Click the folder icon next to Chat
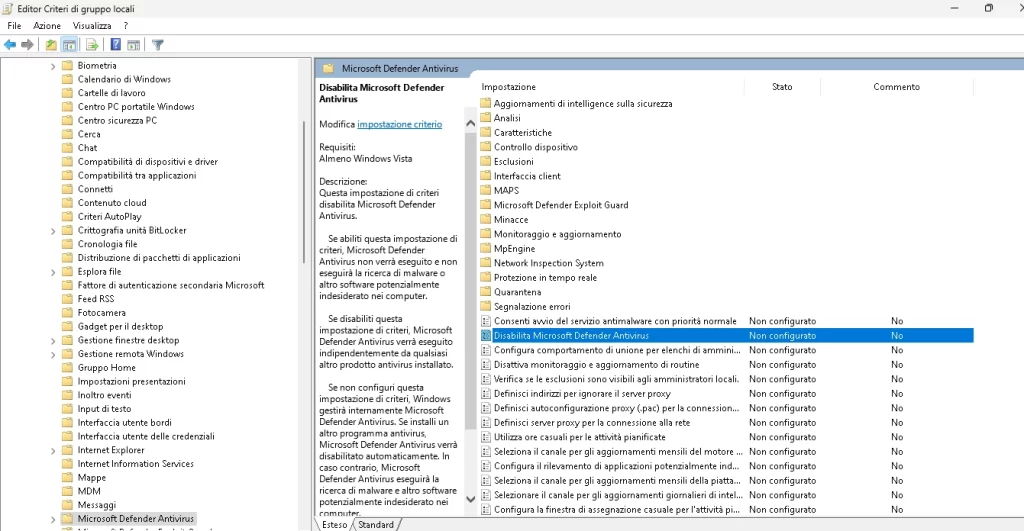1024x531 pixels. click(67, 148)
